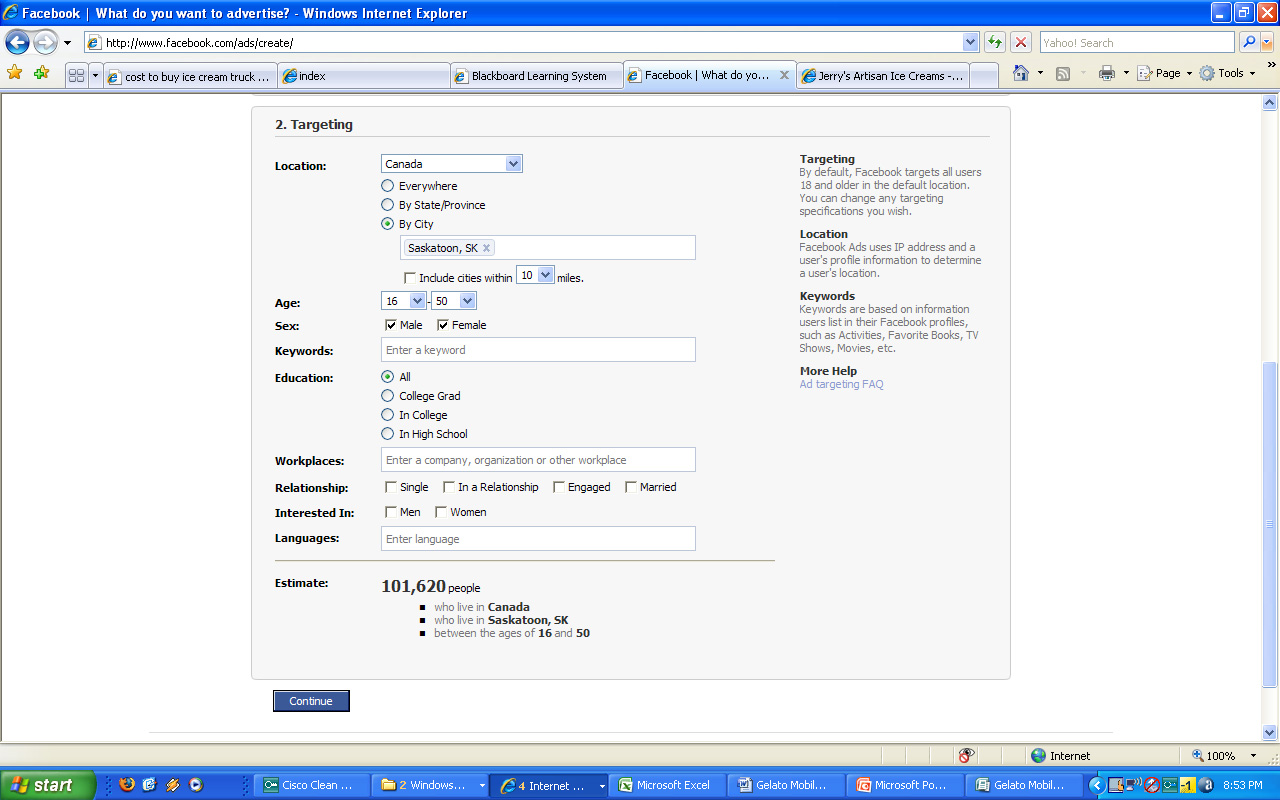Select In College education option

(388, 415)
